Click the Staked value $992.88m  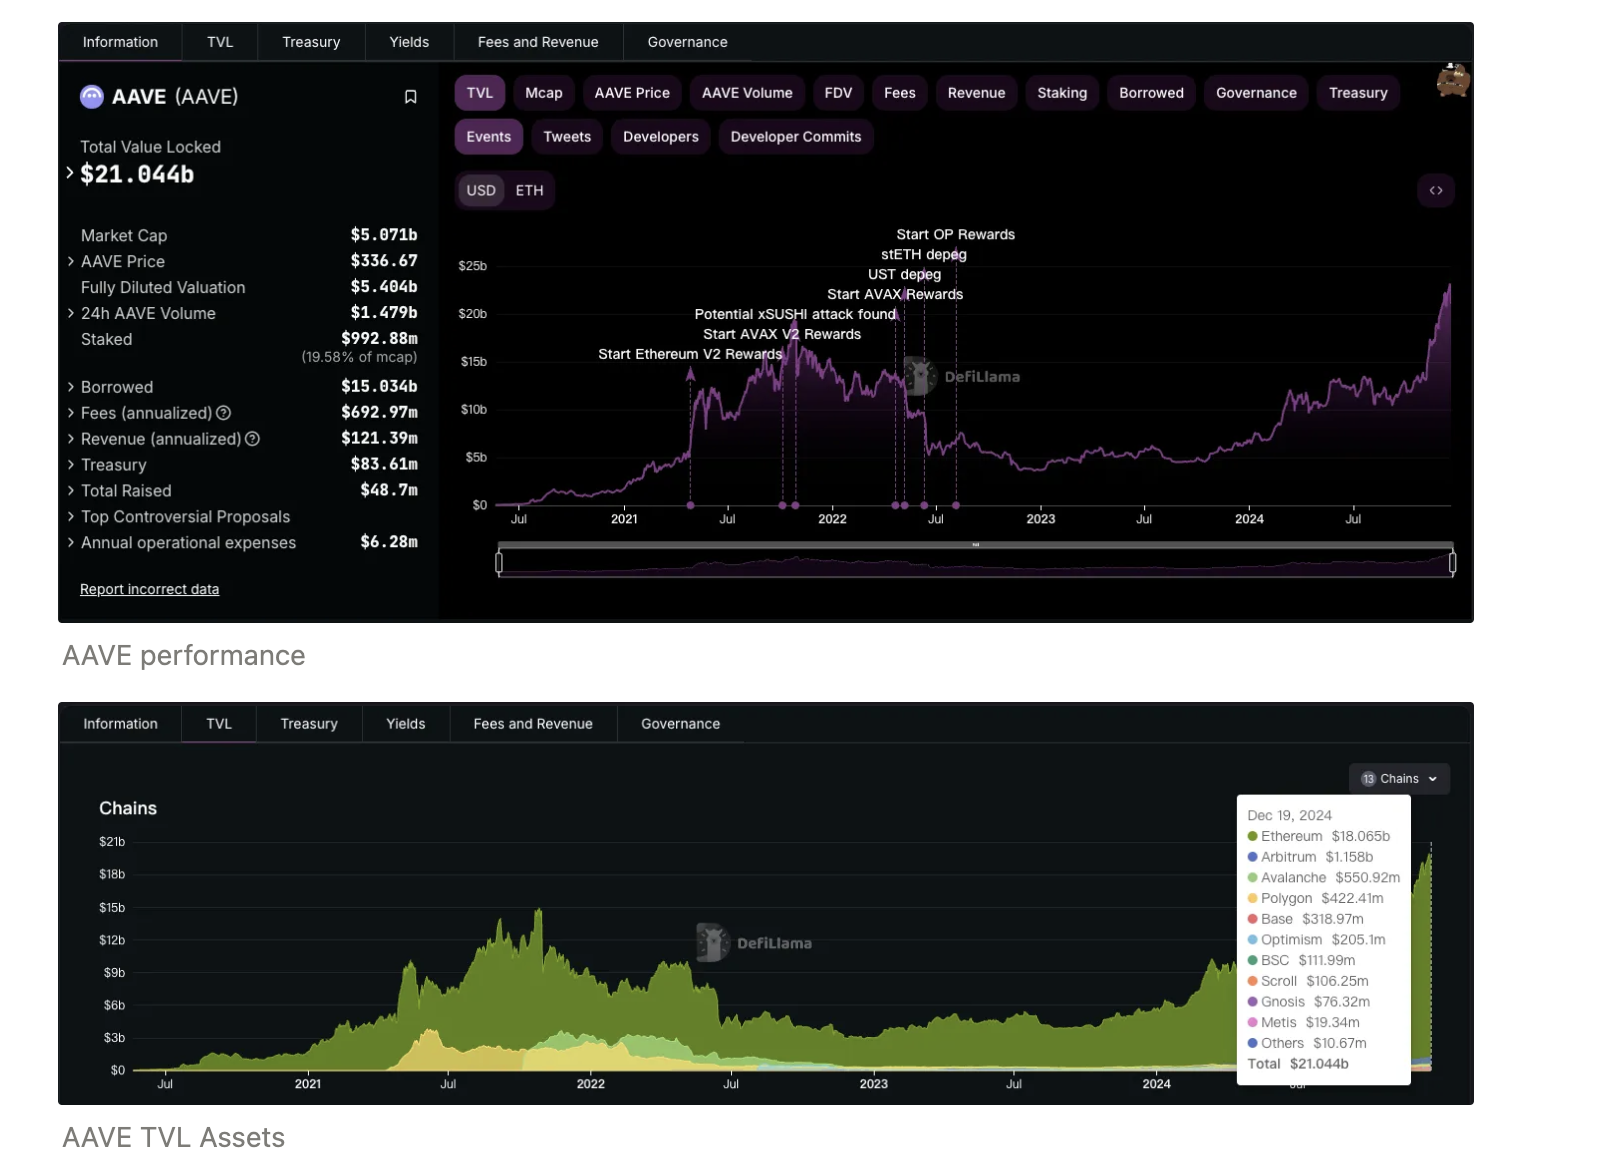[x=379, y=339]
